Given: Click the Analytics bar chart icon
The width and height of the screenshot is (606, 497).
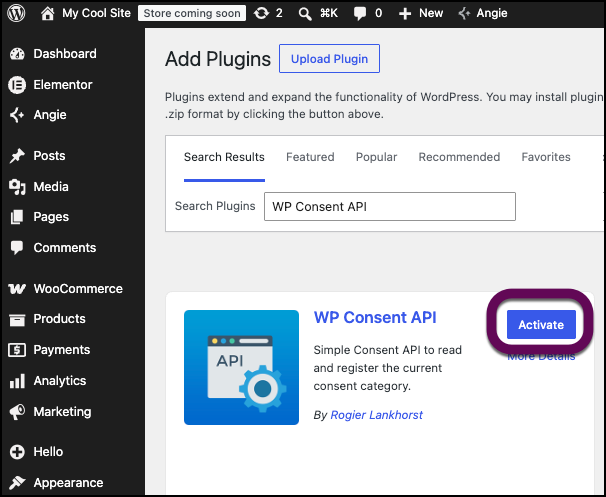Looking at the screenshot, I should pos(17,381).
